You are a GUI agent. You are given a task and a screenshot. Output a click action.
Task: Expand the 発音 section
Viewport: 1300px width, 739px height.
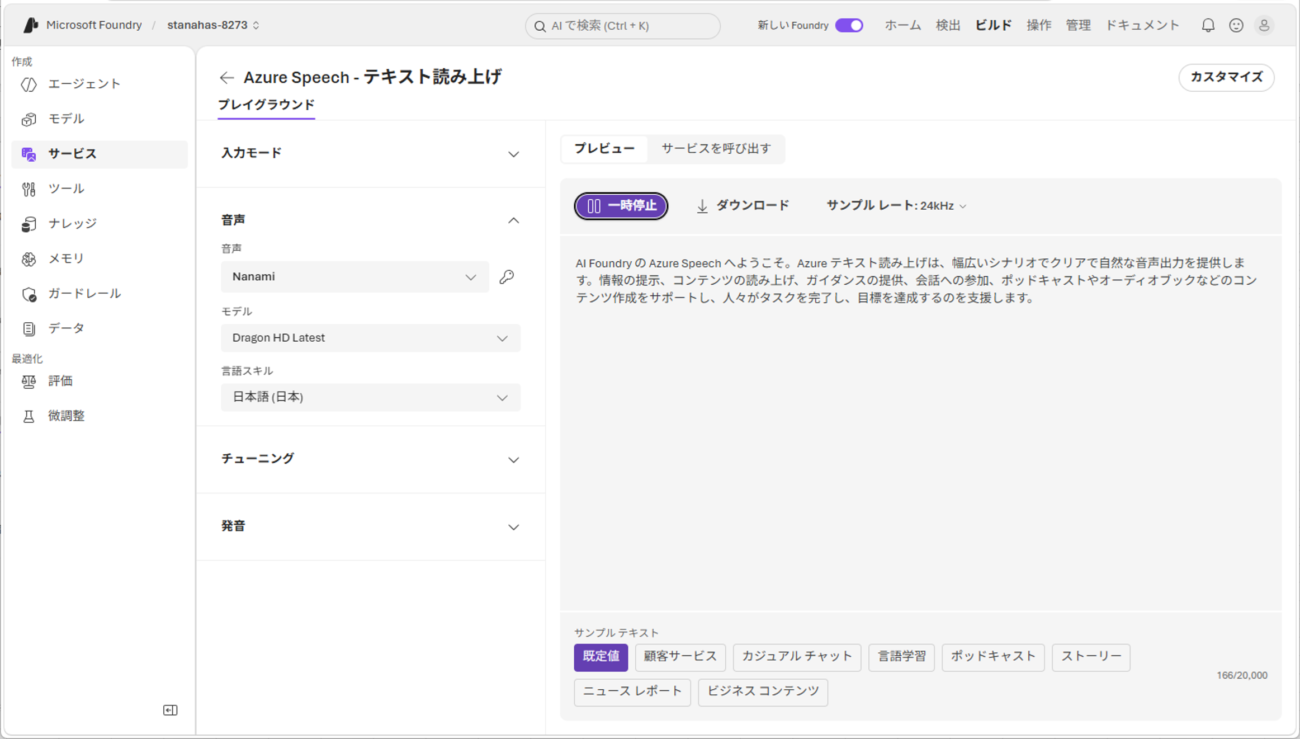coord(370,526)
